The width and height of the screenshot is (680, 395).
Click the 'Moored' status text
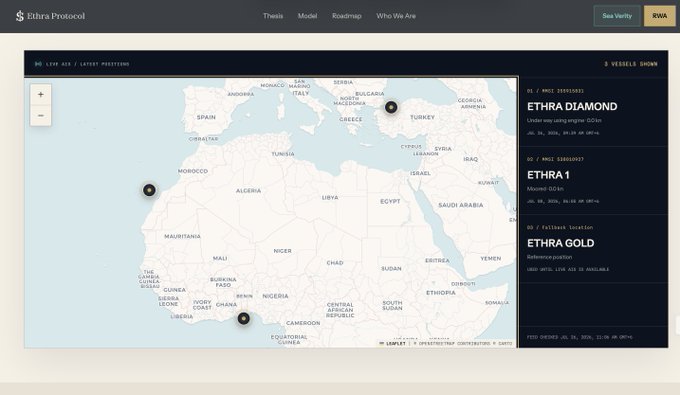pos(536,189)
